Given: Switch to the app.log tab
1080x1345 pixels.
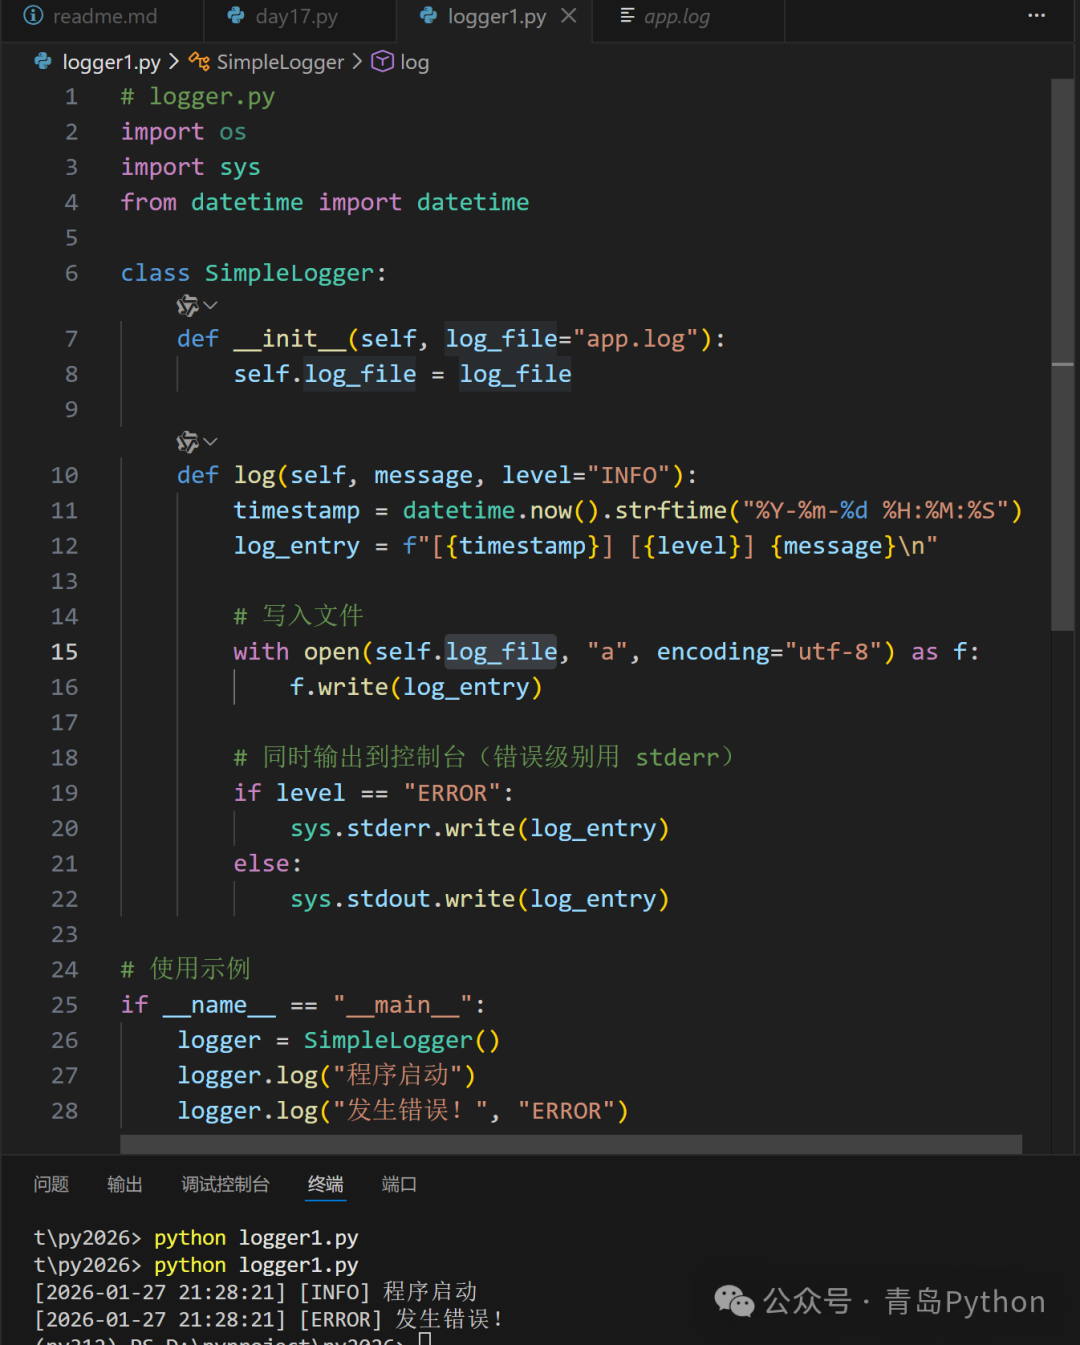Looking at the screenshot, I should coord(678,16).
